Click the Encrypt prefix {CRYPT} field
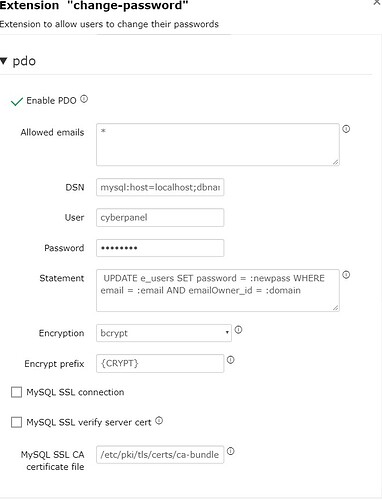Screen dimensions: 382x500 (160, 363)
